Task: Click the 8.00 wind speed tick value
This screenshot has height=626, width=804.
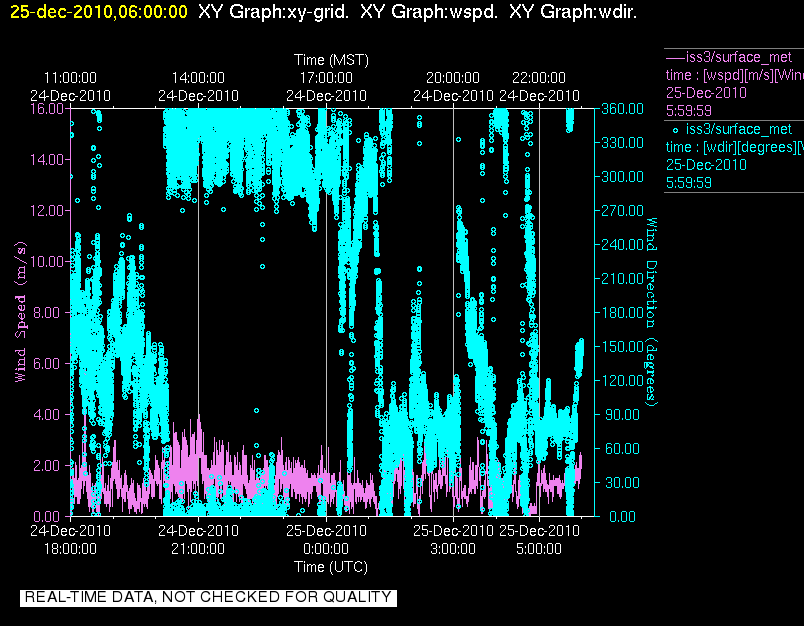Action: 47,313
